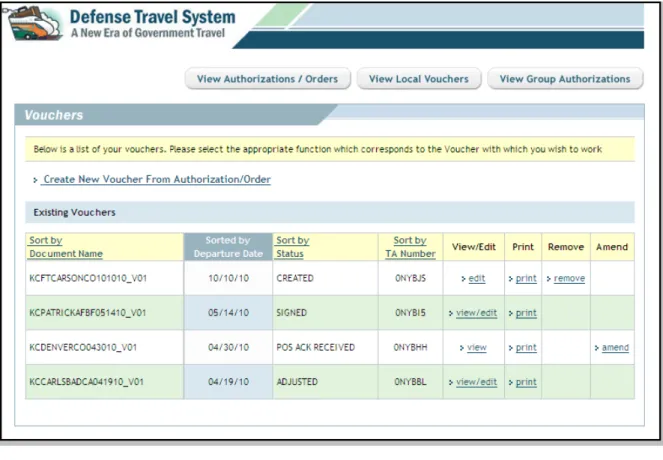The width and height of the screenshot is (663, 460).
Task: View/edit the KCCARLSBADCA041910_V01 voucher
Action: [477, 382]
